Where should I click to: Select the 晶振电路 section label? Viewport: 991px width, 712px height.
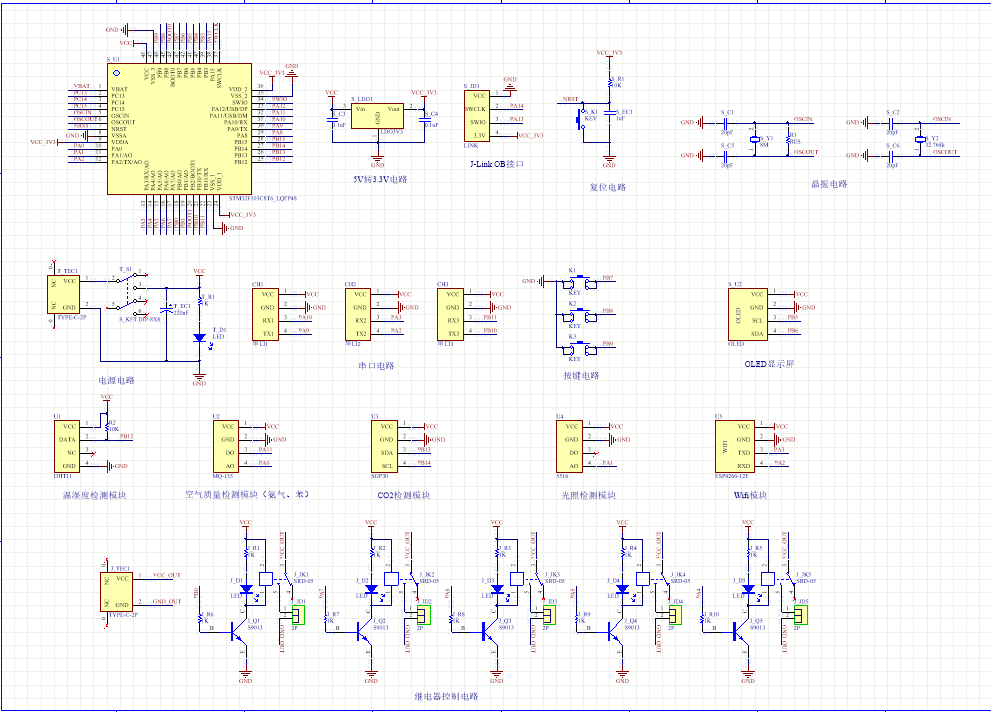(829, 184)
